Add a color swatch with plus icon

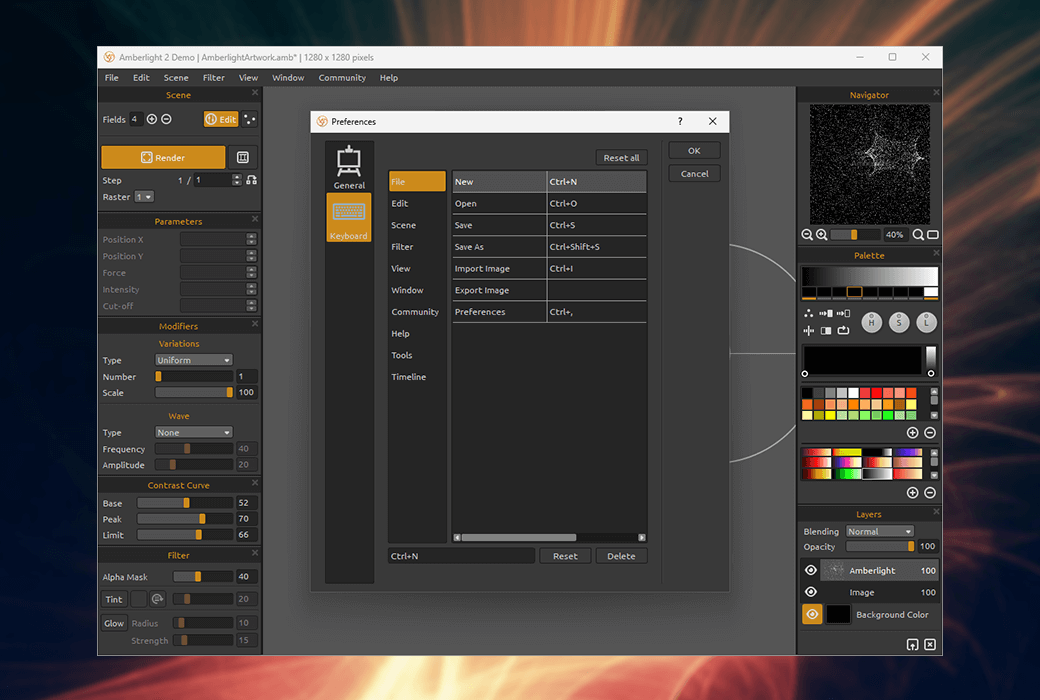(x=913, y=433)
